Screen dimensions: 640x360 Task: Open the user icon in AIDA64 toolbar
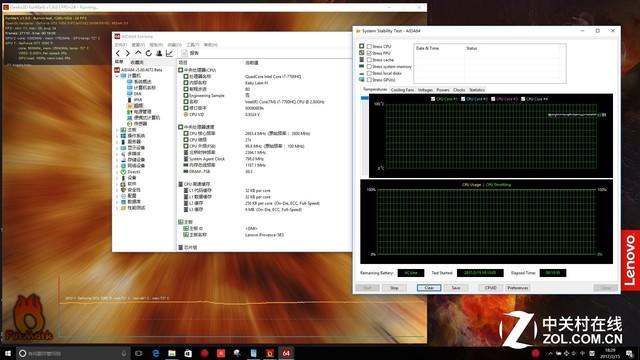159,53
